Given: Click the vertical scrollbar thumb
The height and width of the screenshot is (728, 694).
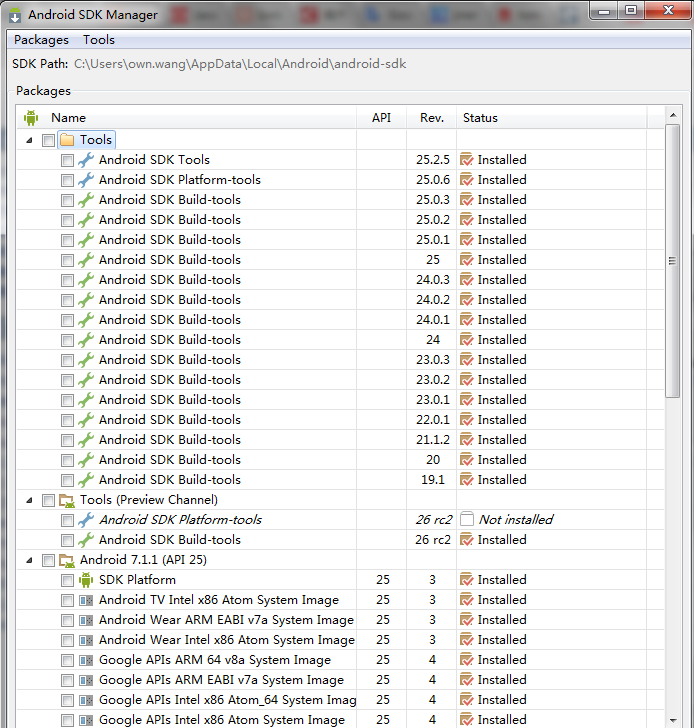Looking at the screenshot, I should point(673,261).
